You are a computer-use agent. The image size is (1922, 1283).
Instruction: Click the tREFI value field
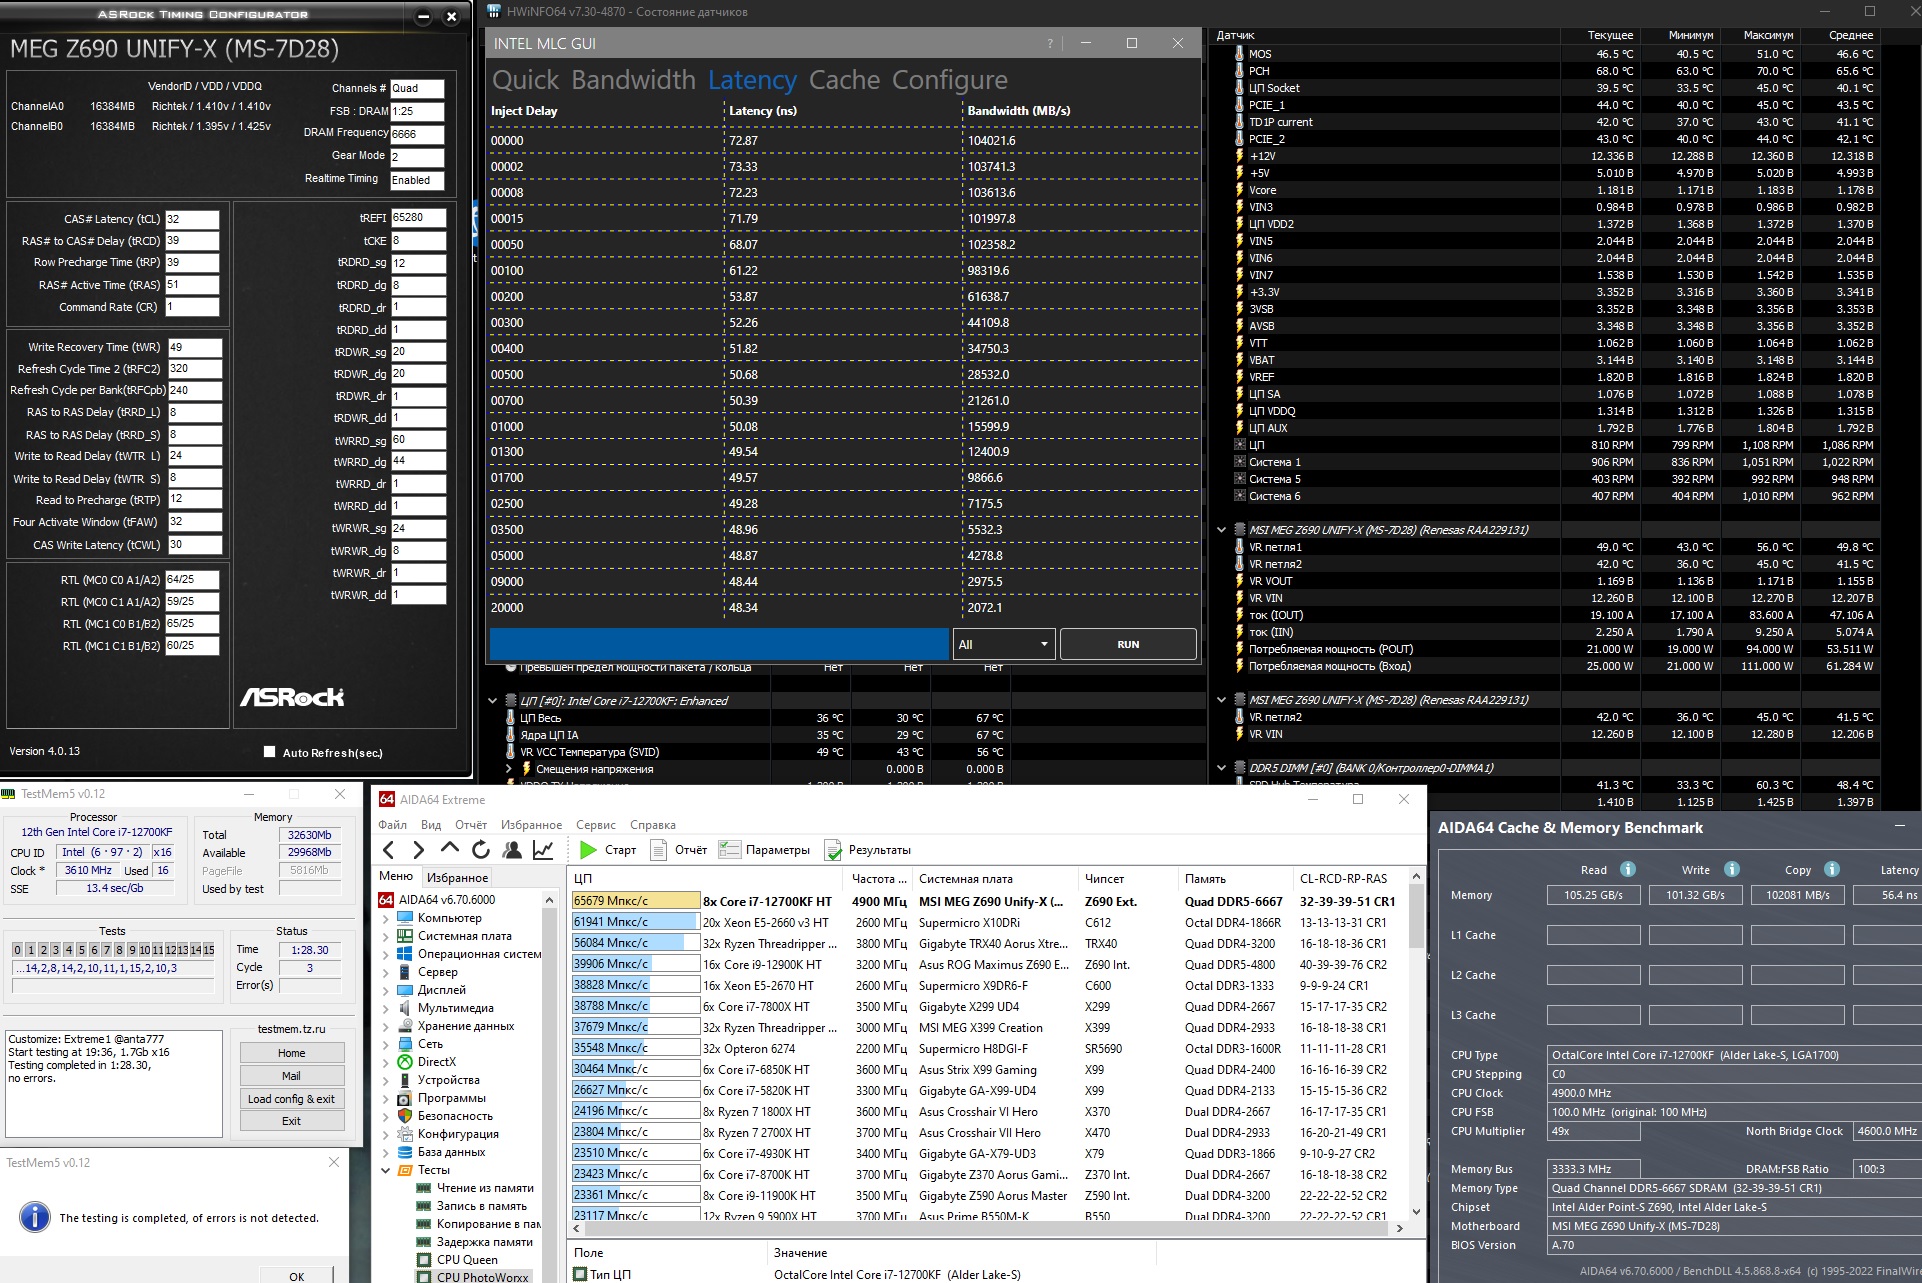417,217
